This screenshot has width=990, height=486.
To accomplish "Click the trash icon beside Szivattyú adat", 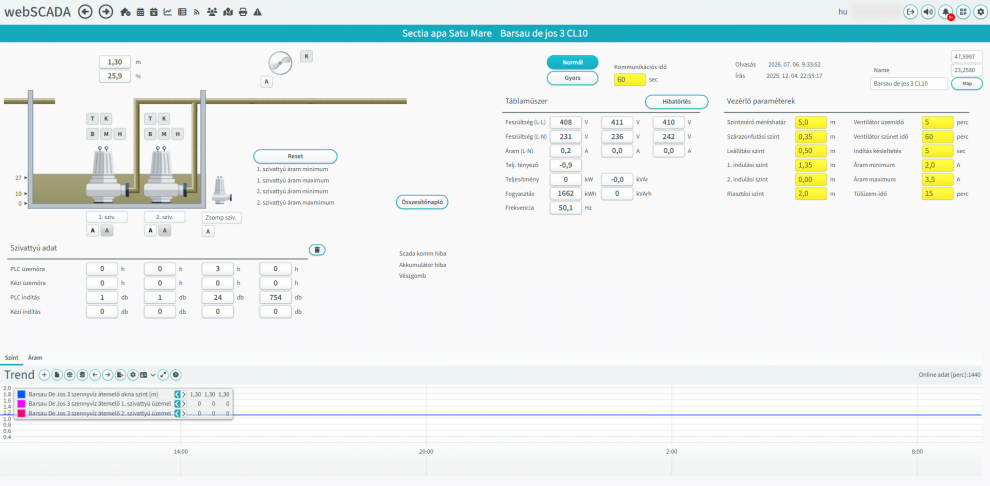I will [317, 250].
